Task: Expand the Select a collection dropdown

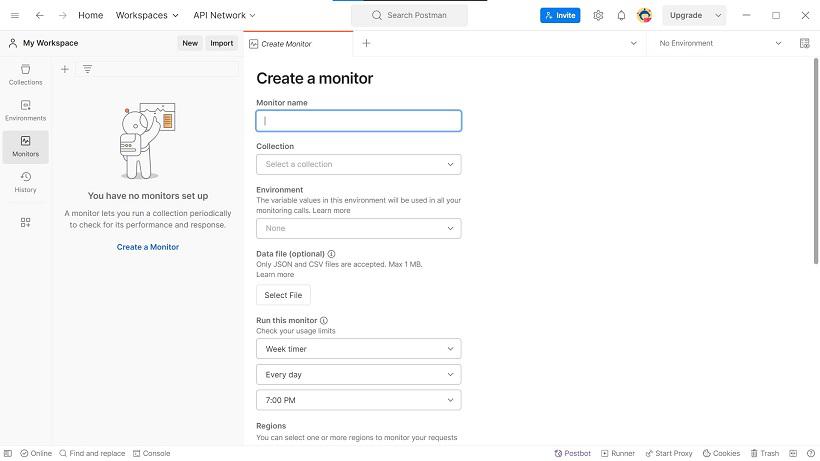Action: click(359, 164)
